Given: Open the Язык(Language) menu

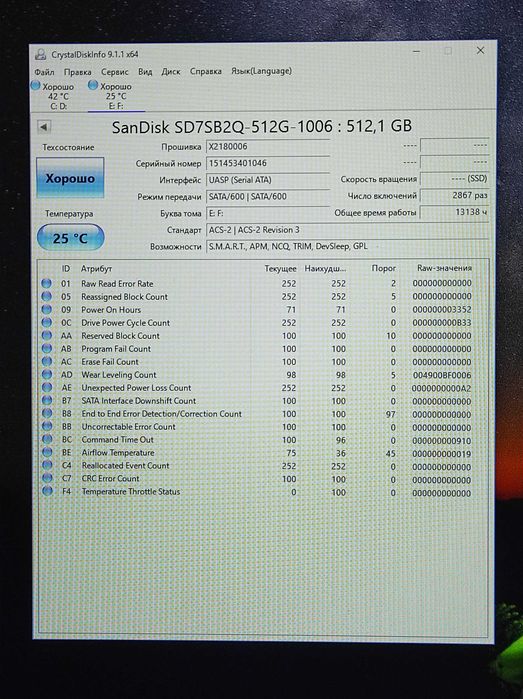Looking at the screenshot, I should point(262,71).
